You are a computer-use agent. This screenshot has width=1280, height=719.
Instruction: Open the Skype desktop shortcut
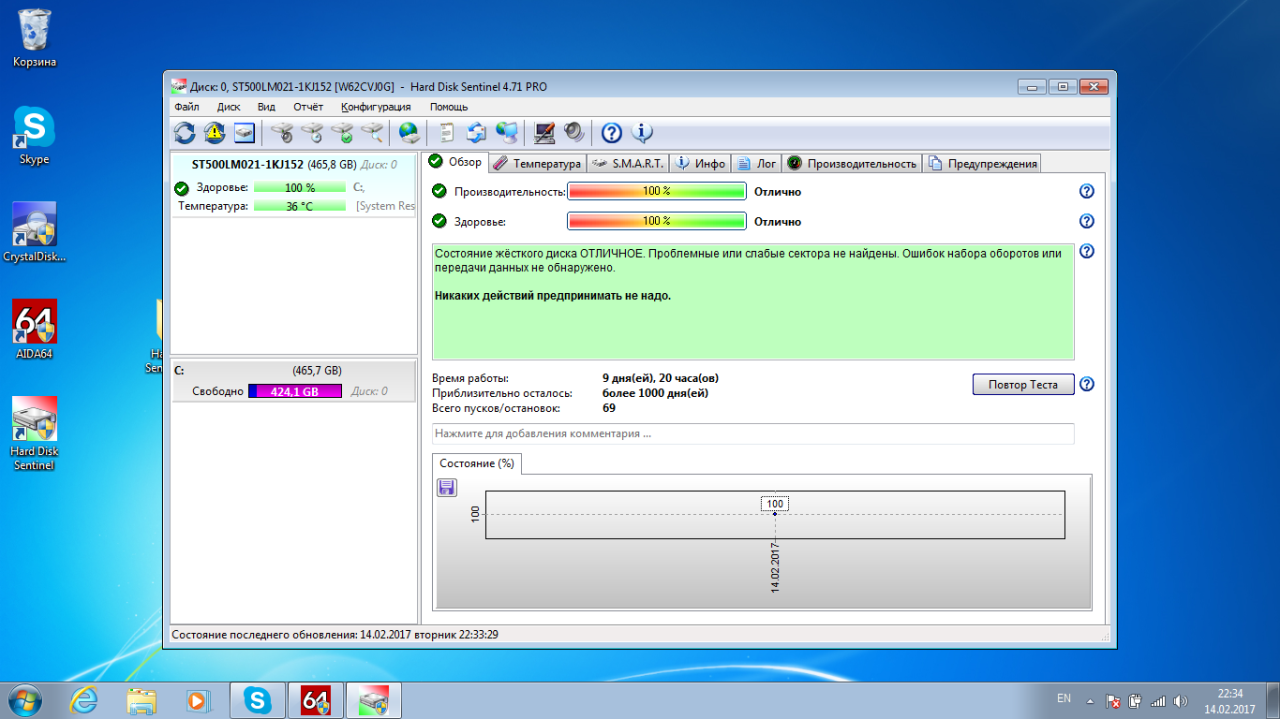(34, 136)
